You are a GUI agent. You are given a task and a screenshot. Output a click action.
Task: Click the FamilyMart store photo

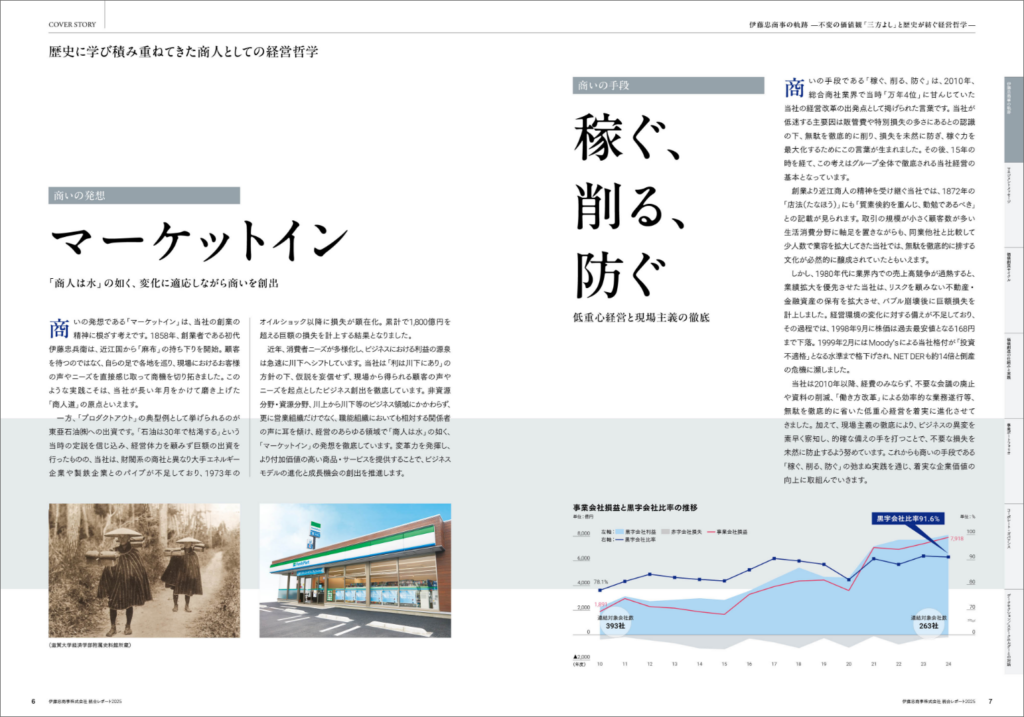coord(355,570)
